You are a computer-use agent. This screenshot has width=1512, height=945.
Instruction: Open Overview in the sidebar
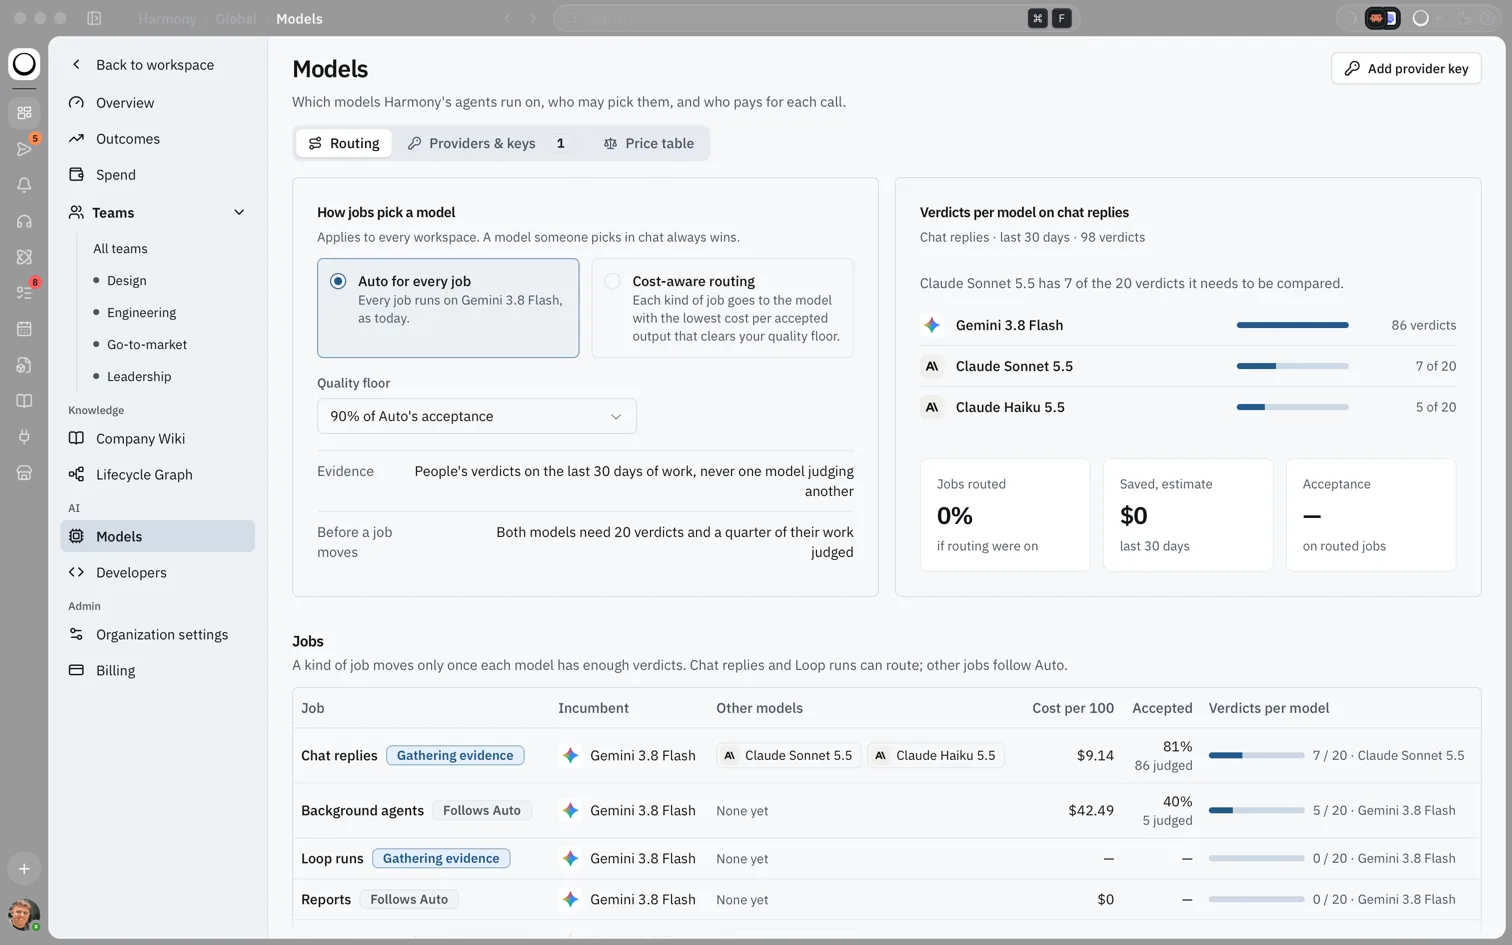(x=157, y=103)
